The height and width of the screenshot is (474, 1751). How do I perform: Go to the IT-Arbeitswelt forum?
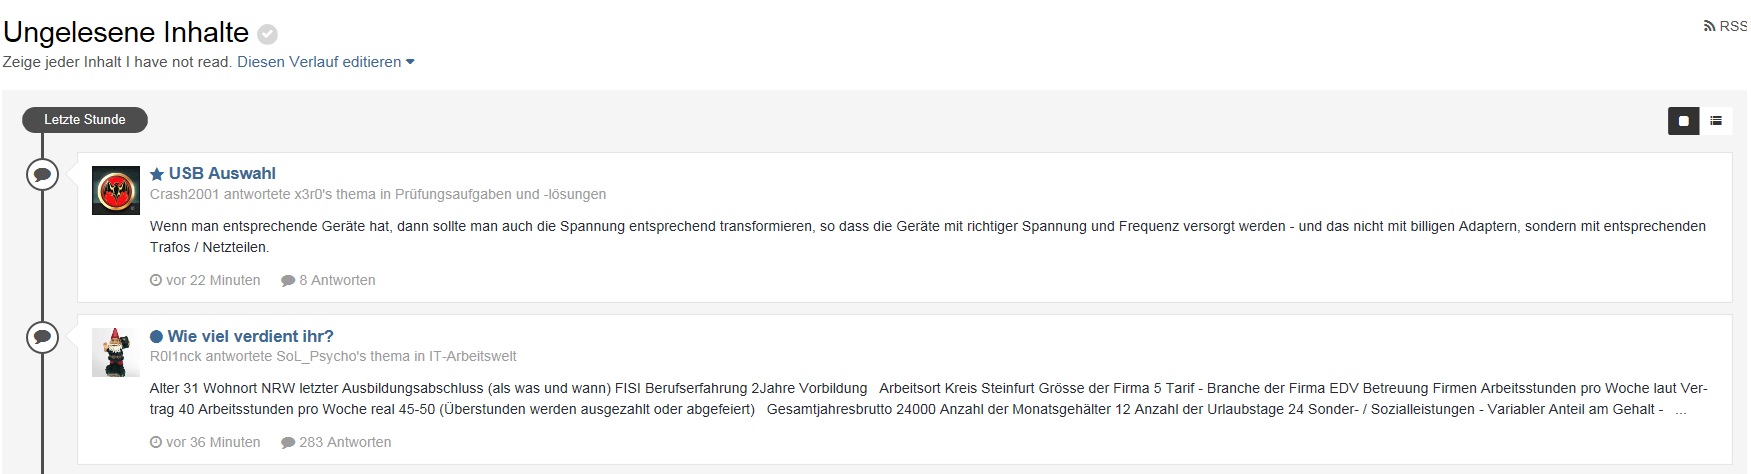[x=473, y=356]
